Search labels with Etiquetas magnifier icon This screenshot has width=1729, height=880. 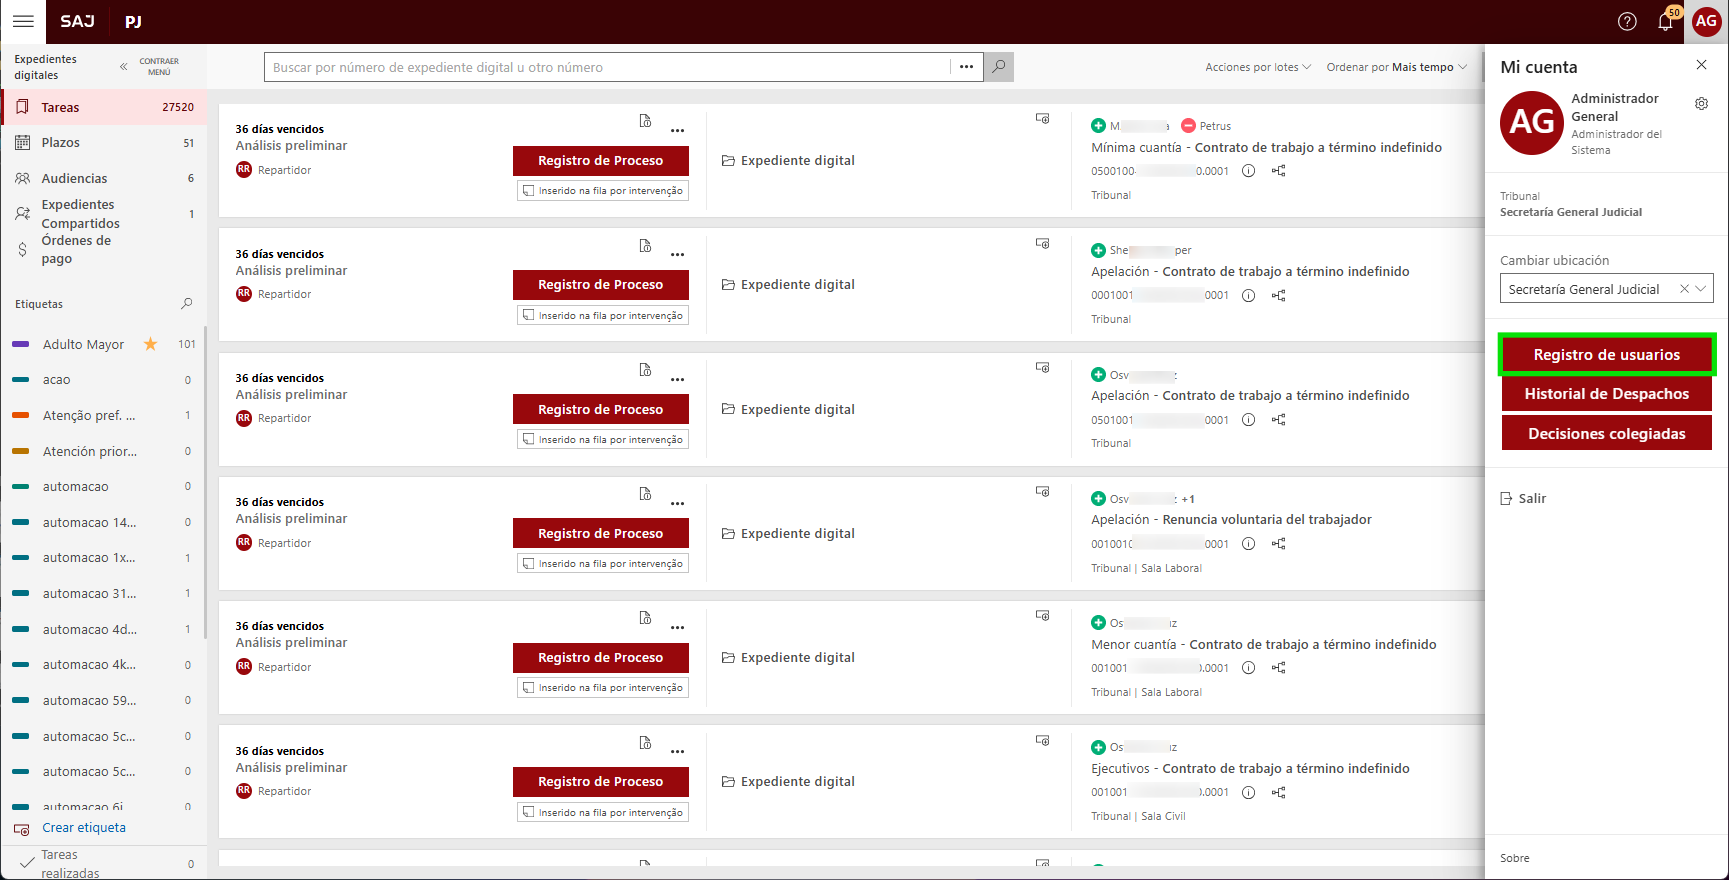(x=186, y=304)
